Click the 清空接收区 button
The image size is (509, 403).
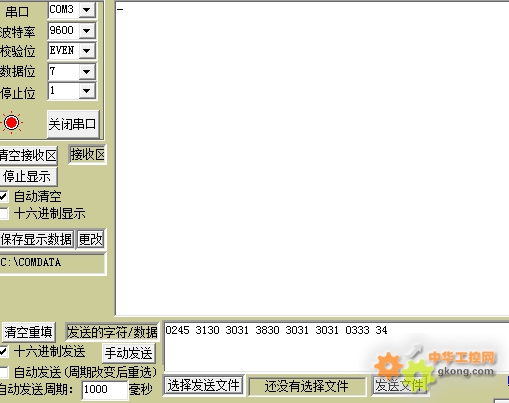click(x=28, y=155)
